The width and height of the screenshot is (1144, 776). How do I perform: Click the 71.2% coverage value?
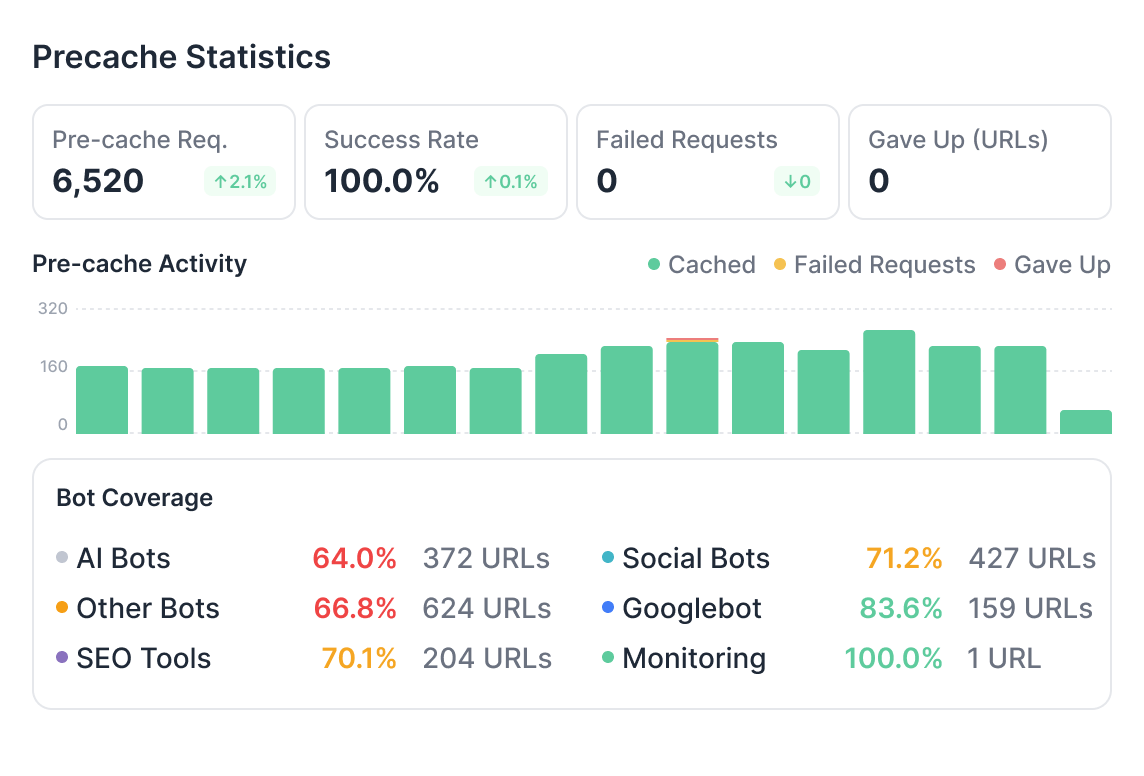[x=904, y=559]
